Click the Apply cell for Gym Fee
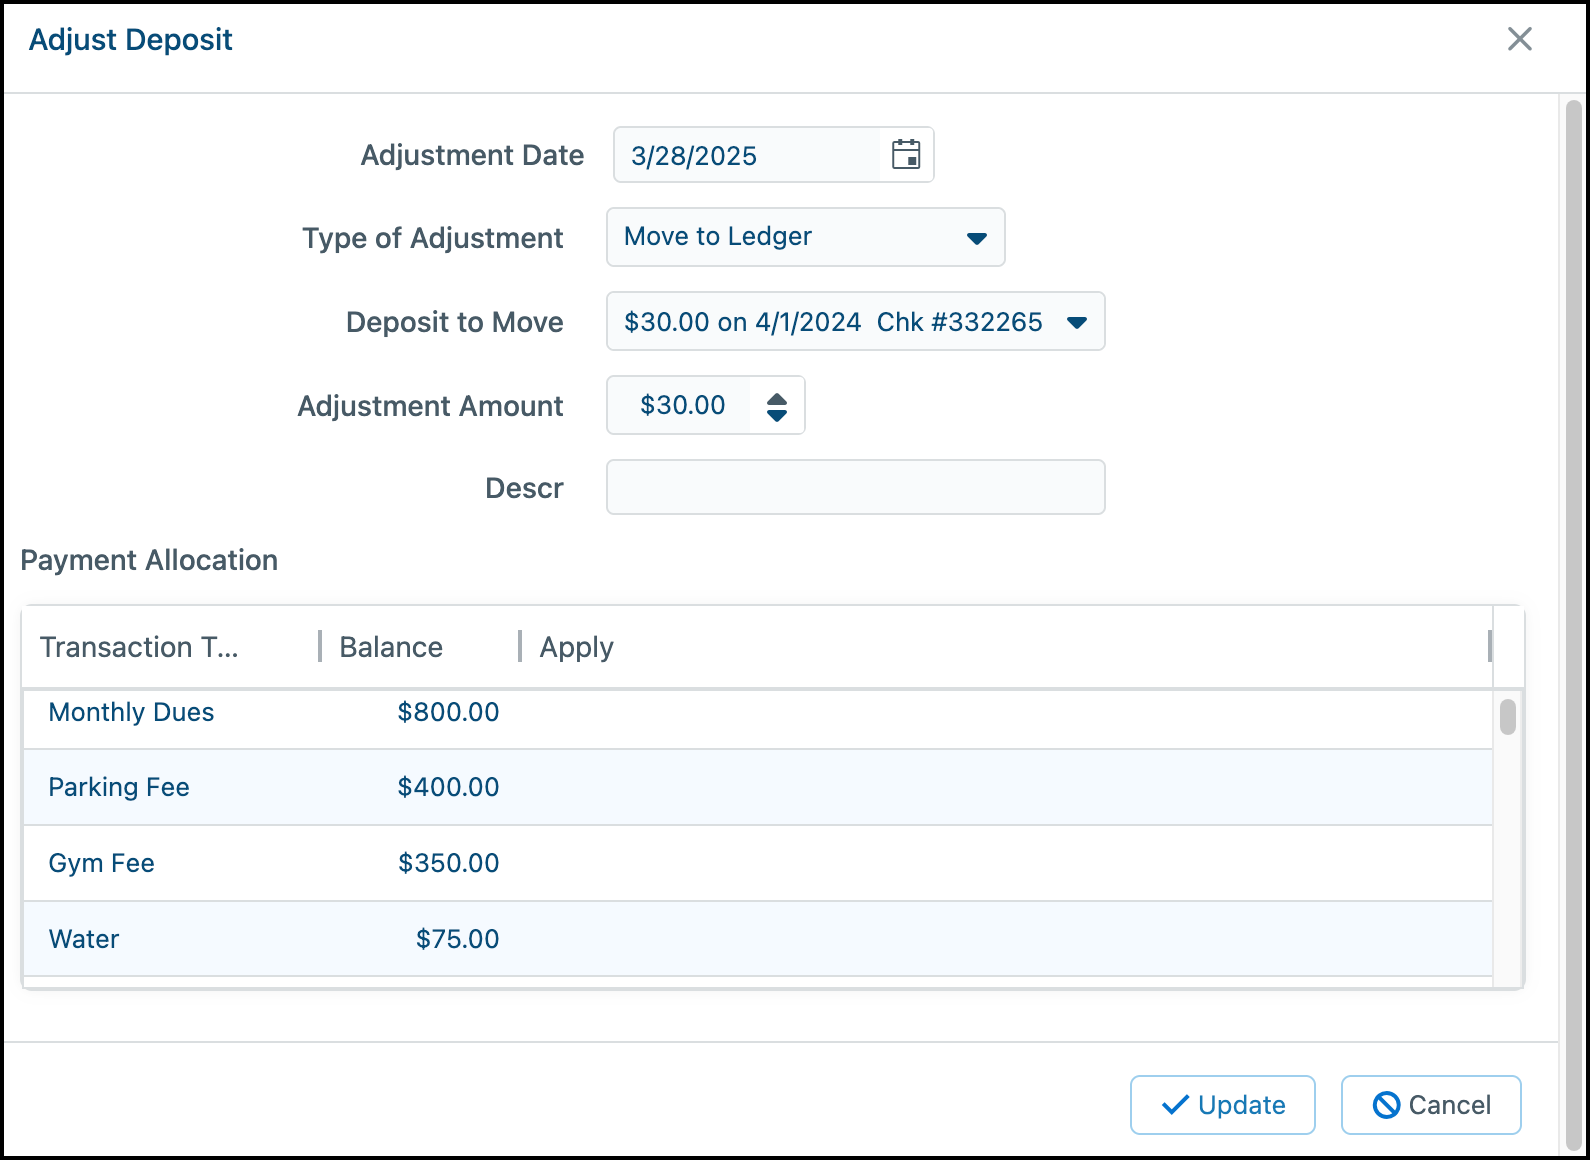Image resolution: width=1590 pixels, height=1160 pixels. (x=1006, y=863)
